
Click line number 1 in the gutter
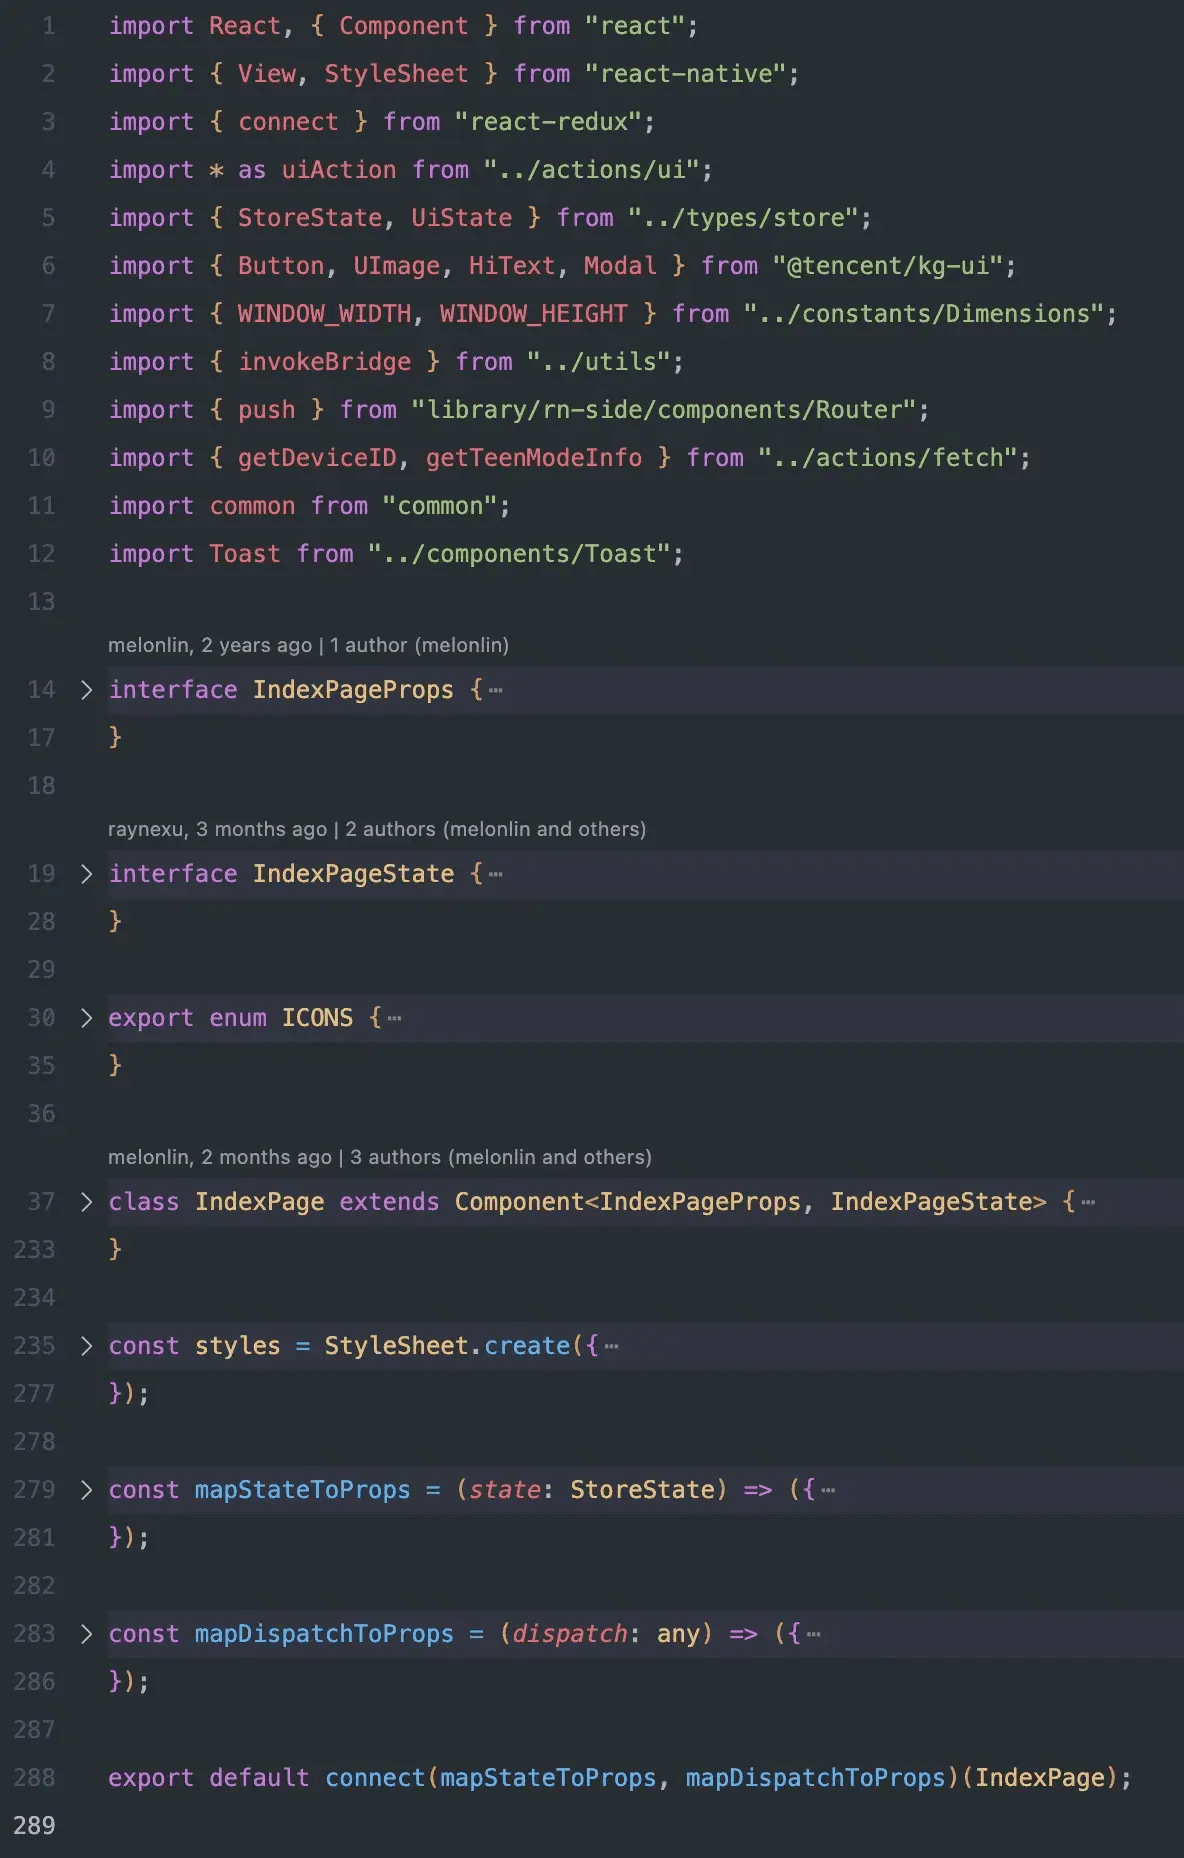(48, 26)
